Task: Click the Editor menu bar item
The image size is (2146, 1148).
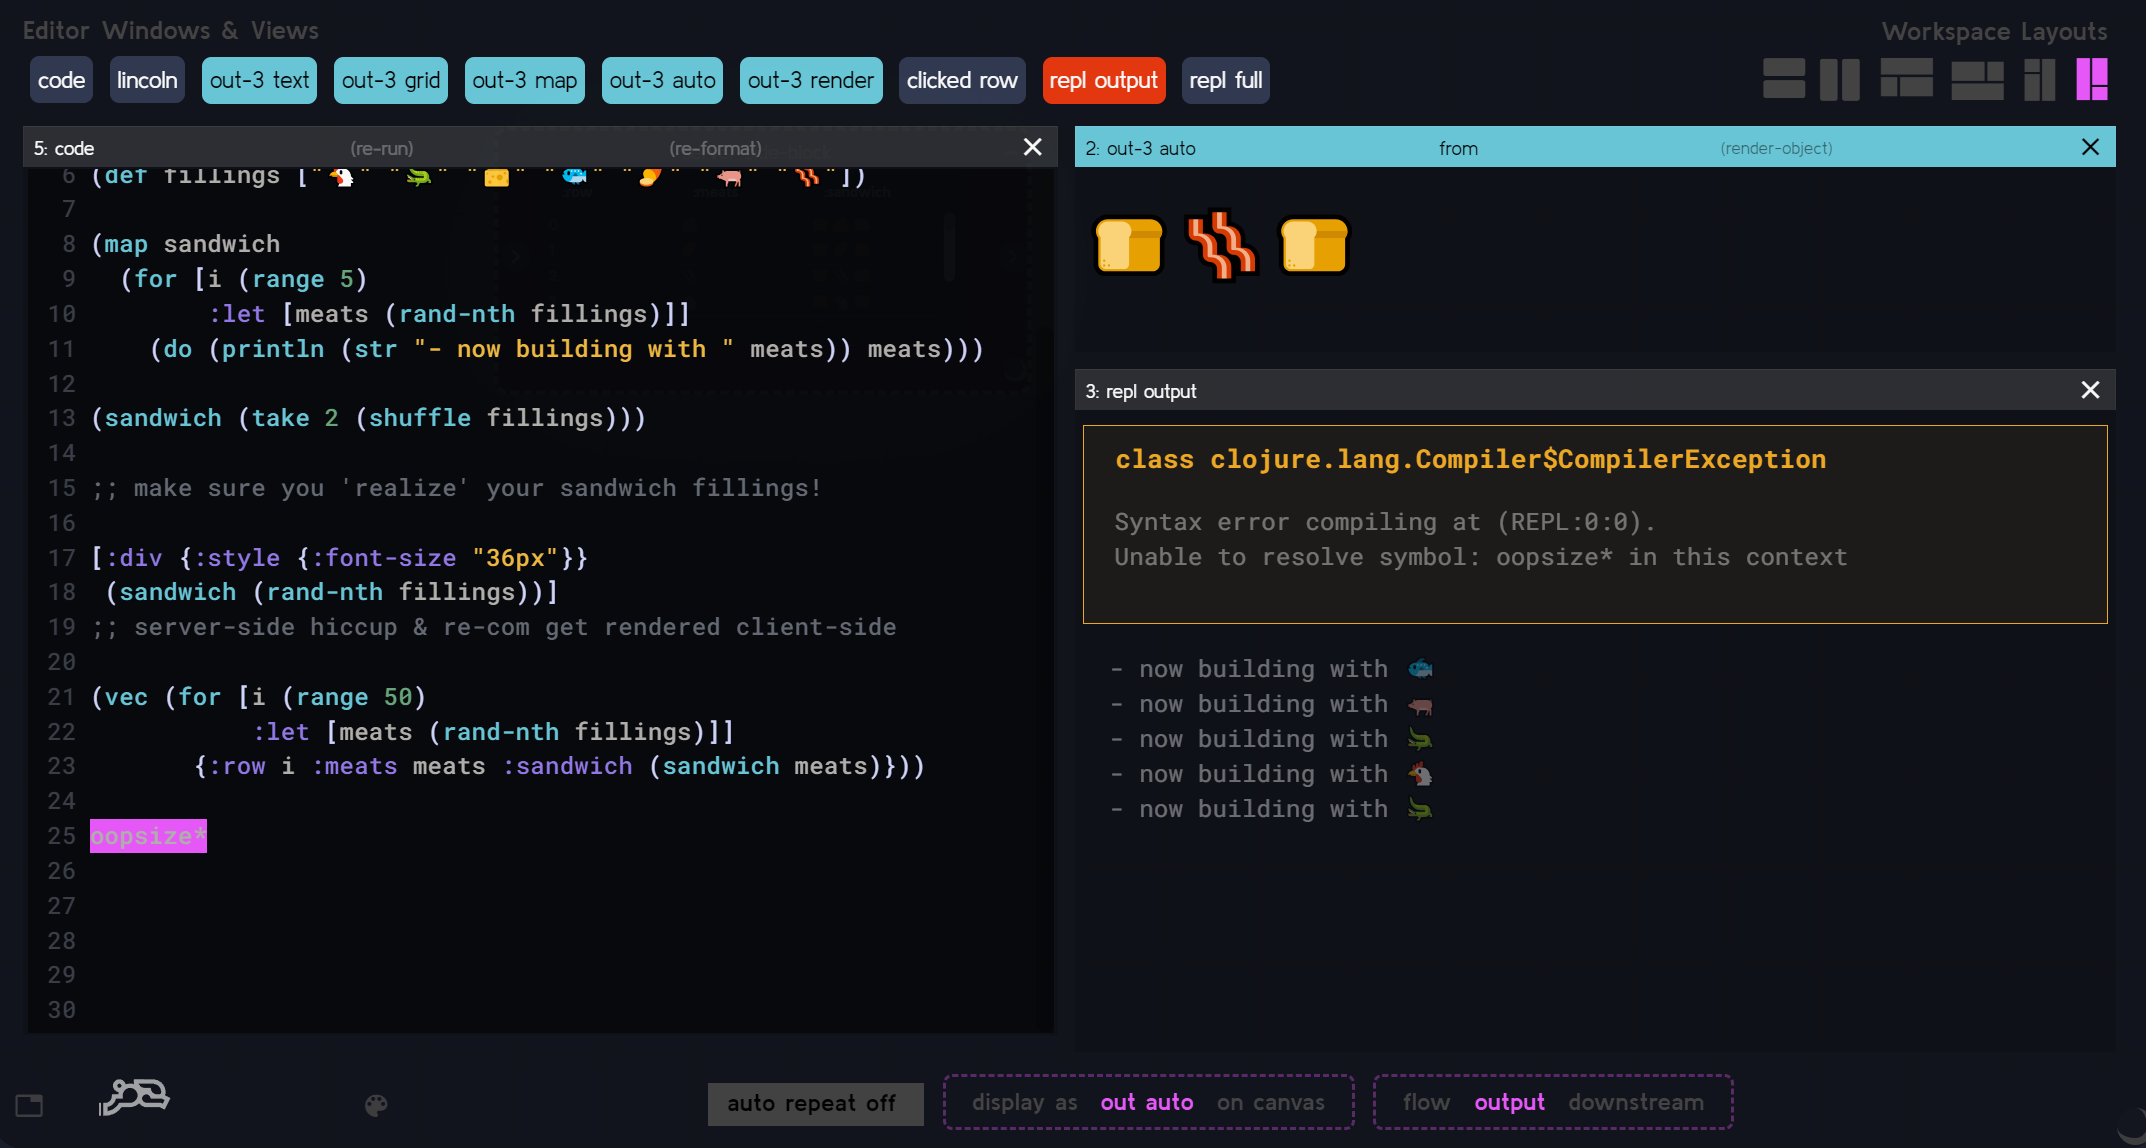Action: pyautogui.click(x=55, y=27)
